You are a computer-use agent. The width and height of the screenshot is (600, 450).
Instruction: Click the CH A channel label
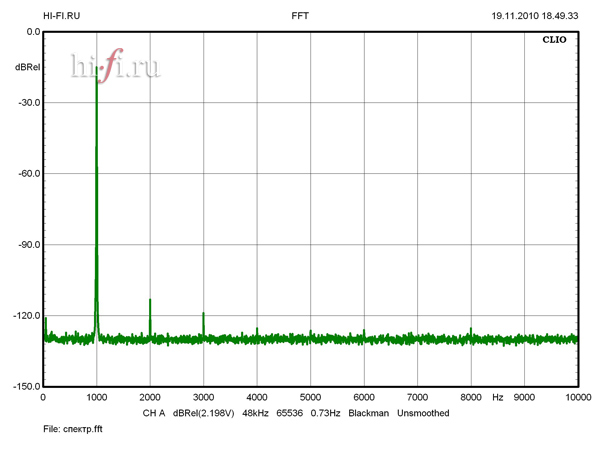click(153, 413)
